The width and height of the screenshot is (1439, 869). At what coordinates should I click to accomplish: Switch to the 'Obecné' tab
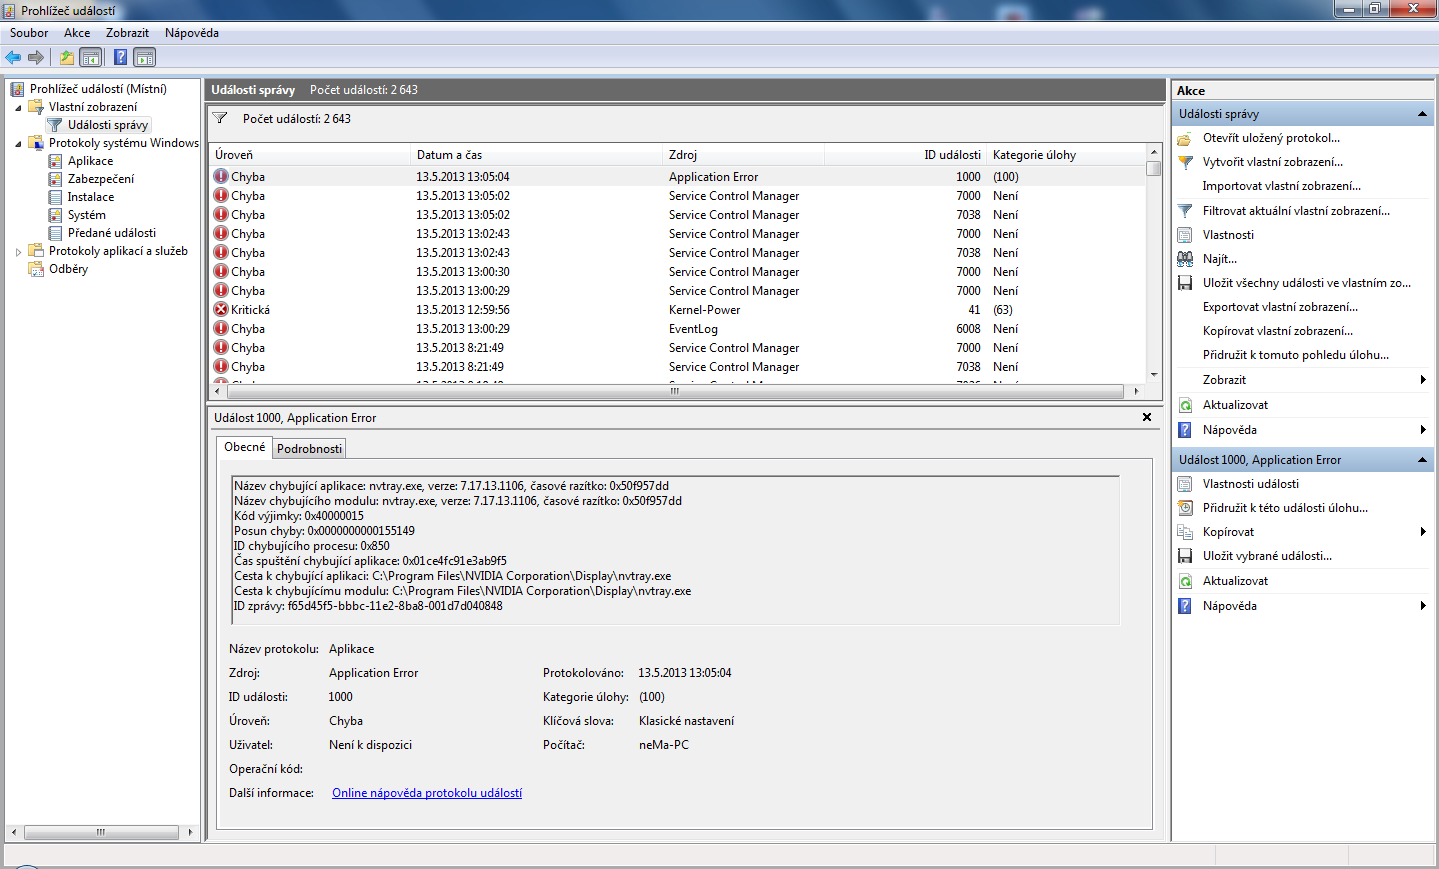245,447
